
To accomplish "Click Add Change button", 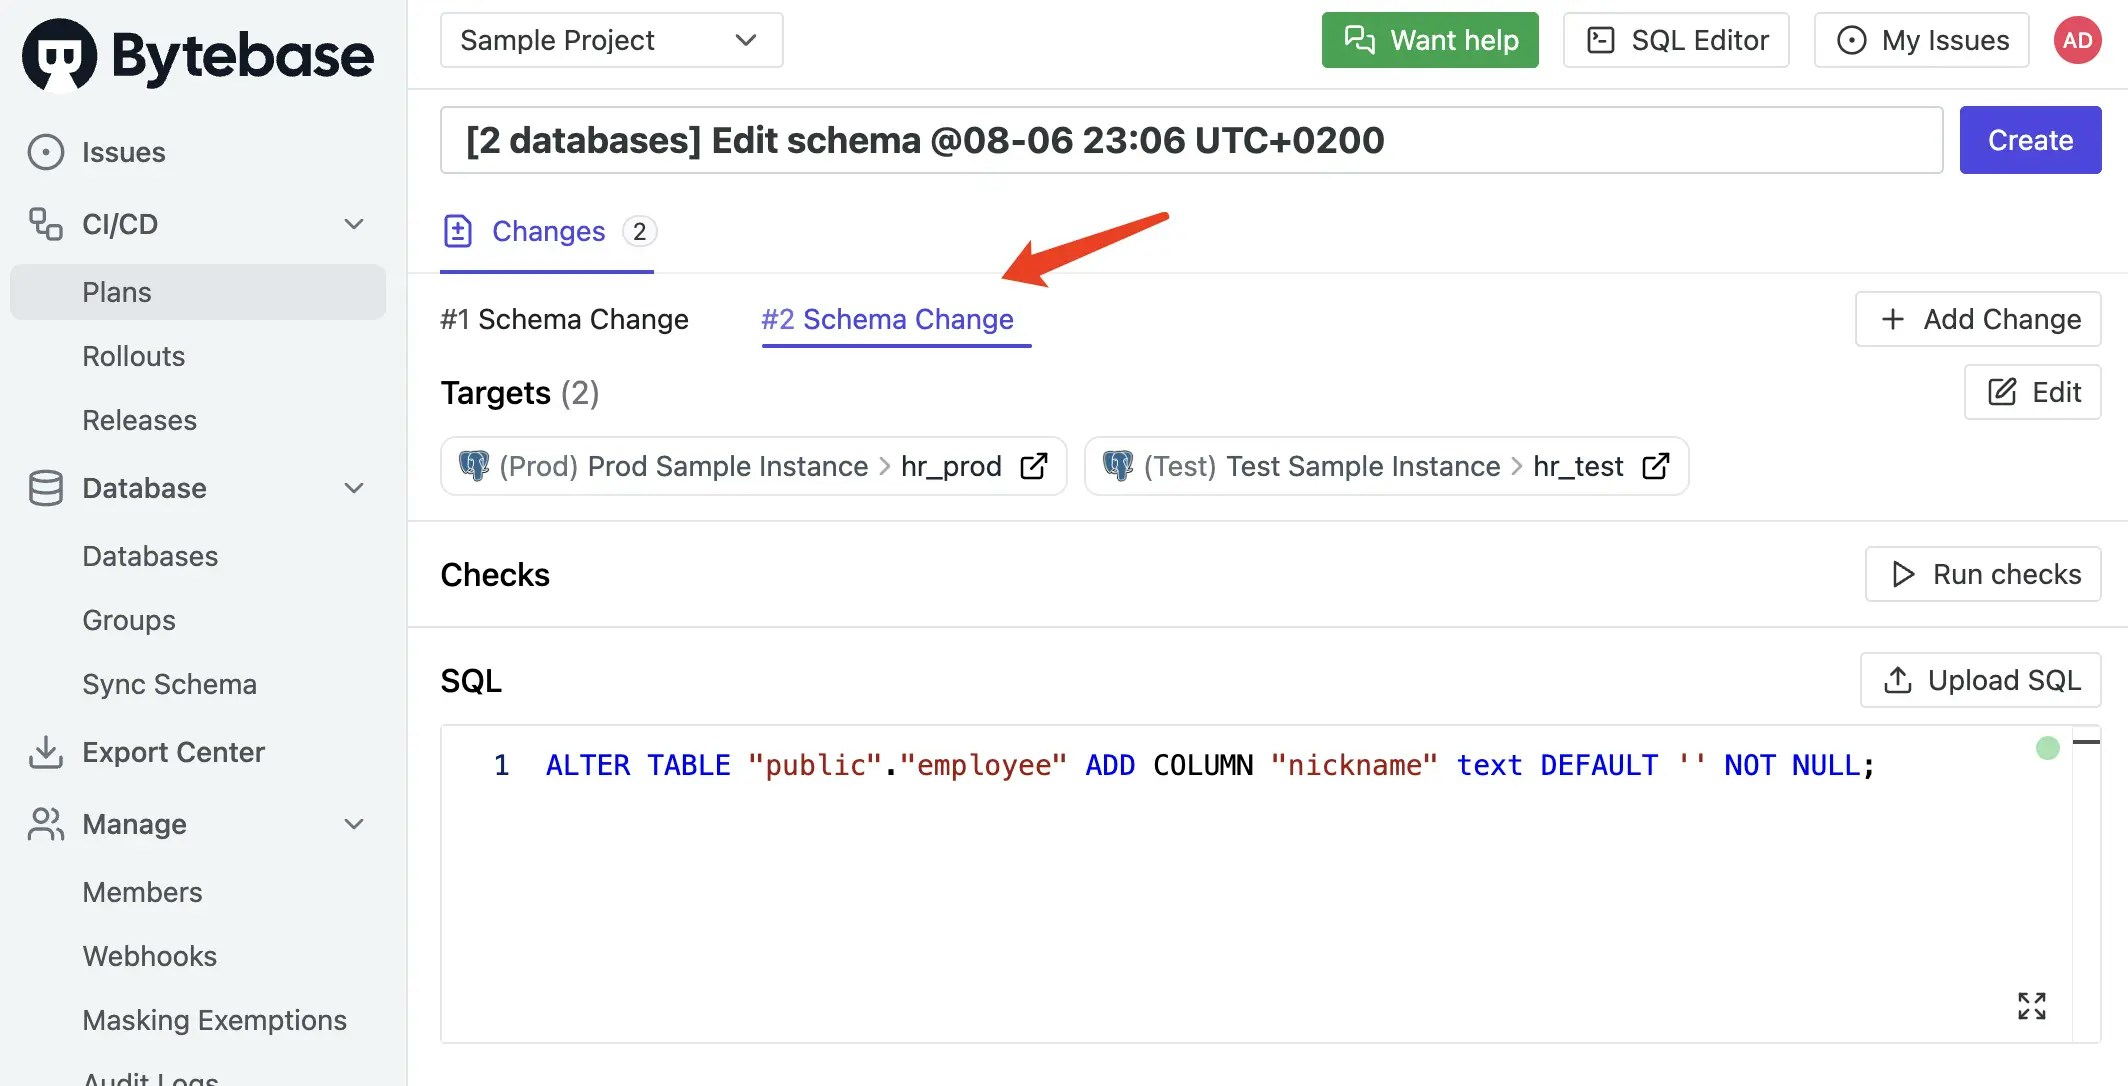I will [1978, 319].
